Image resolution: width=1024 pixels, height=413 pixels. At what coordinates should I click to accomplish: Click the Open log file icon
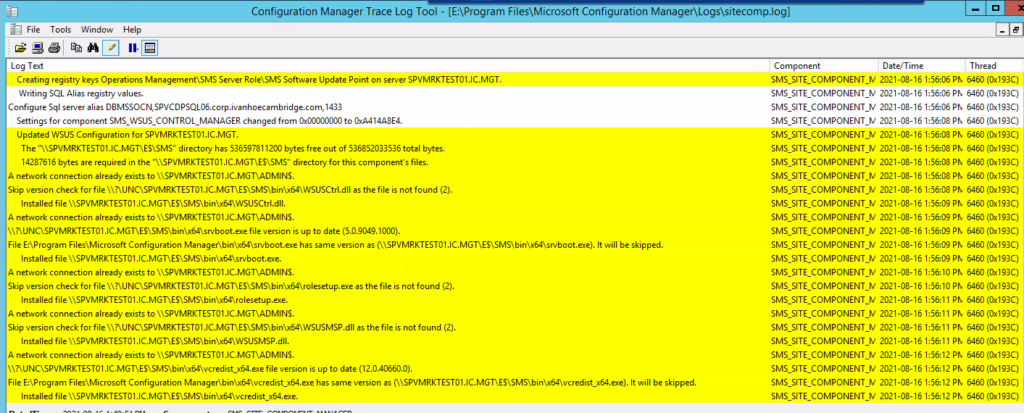(20, 47)
